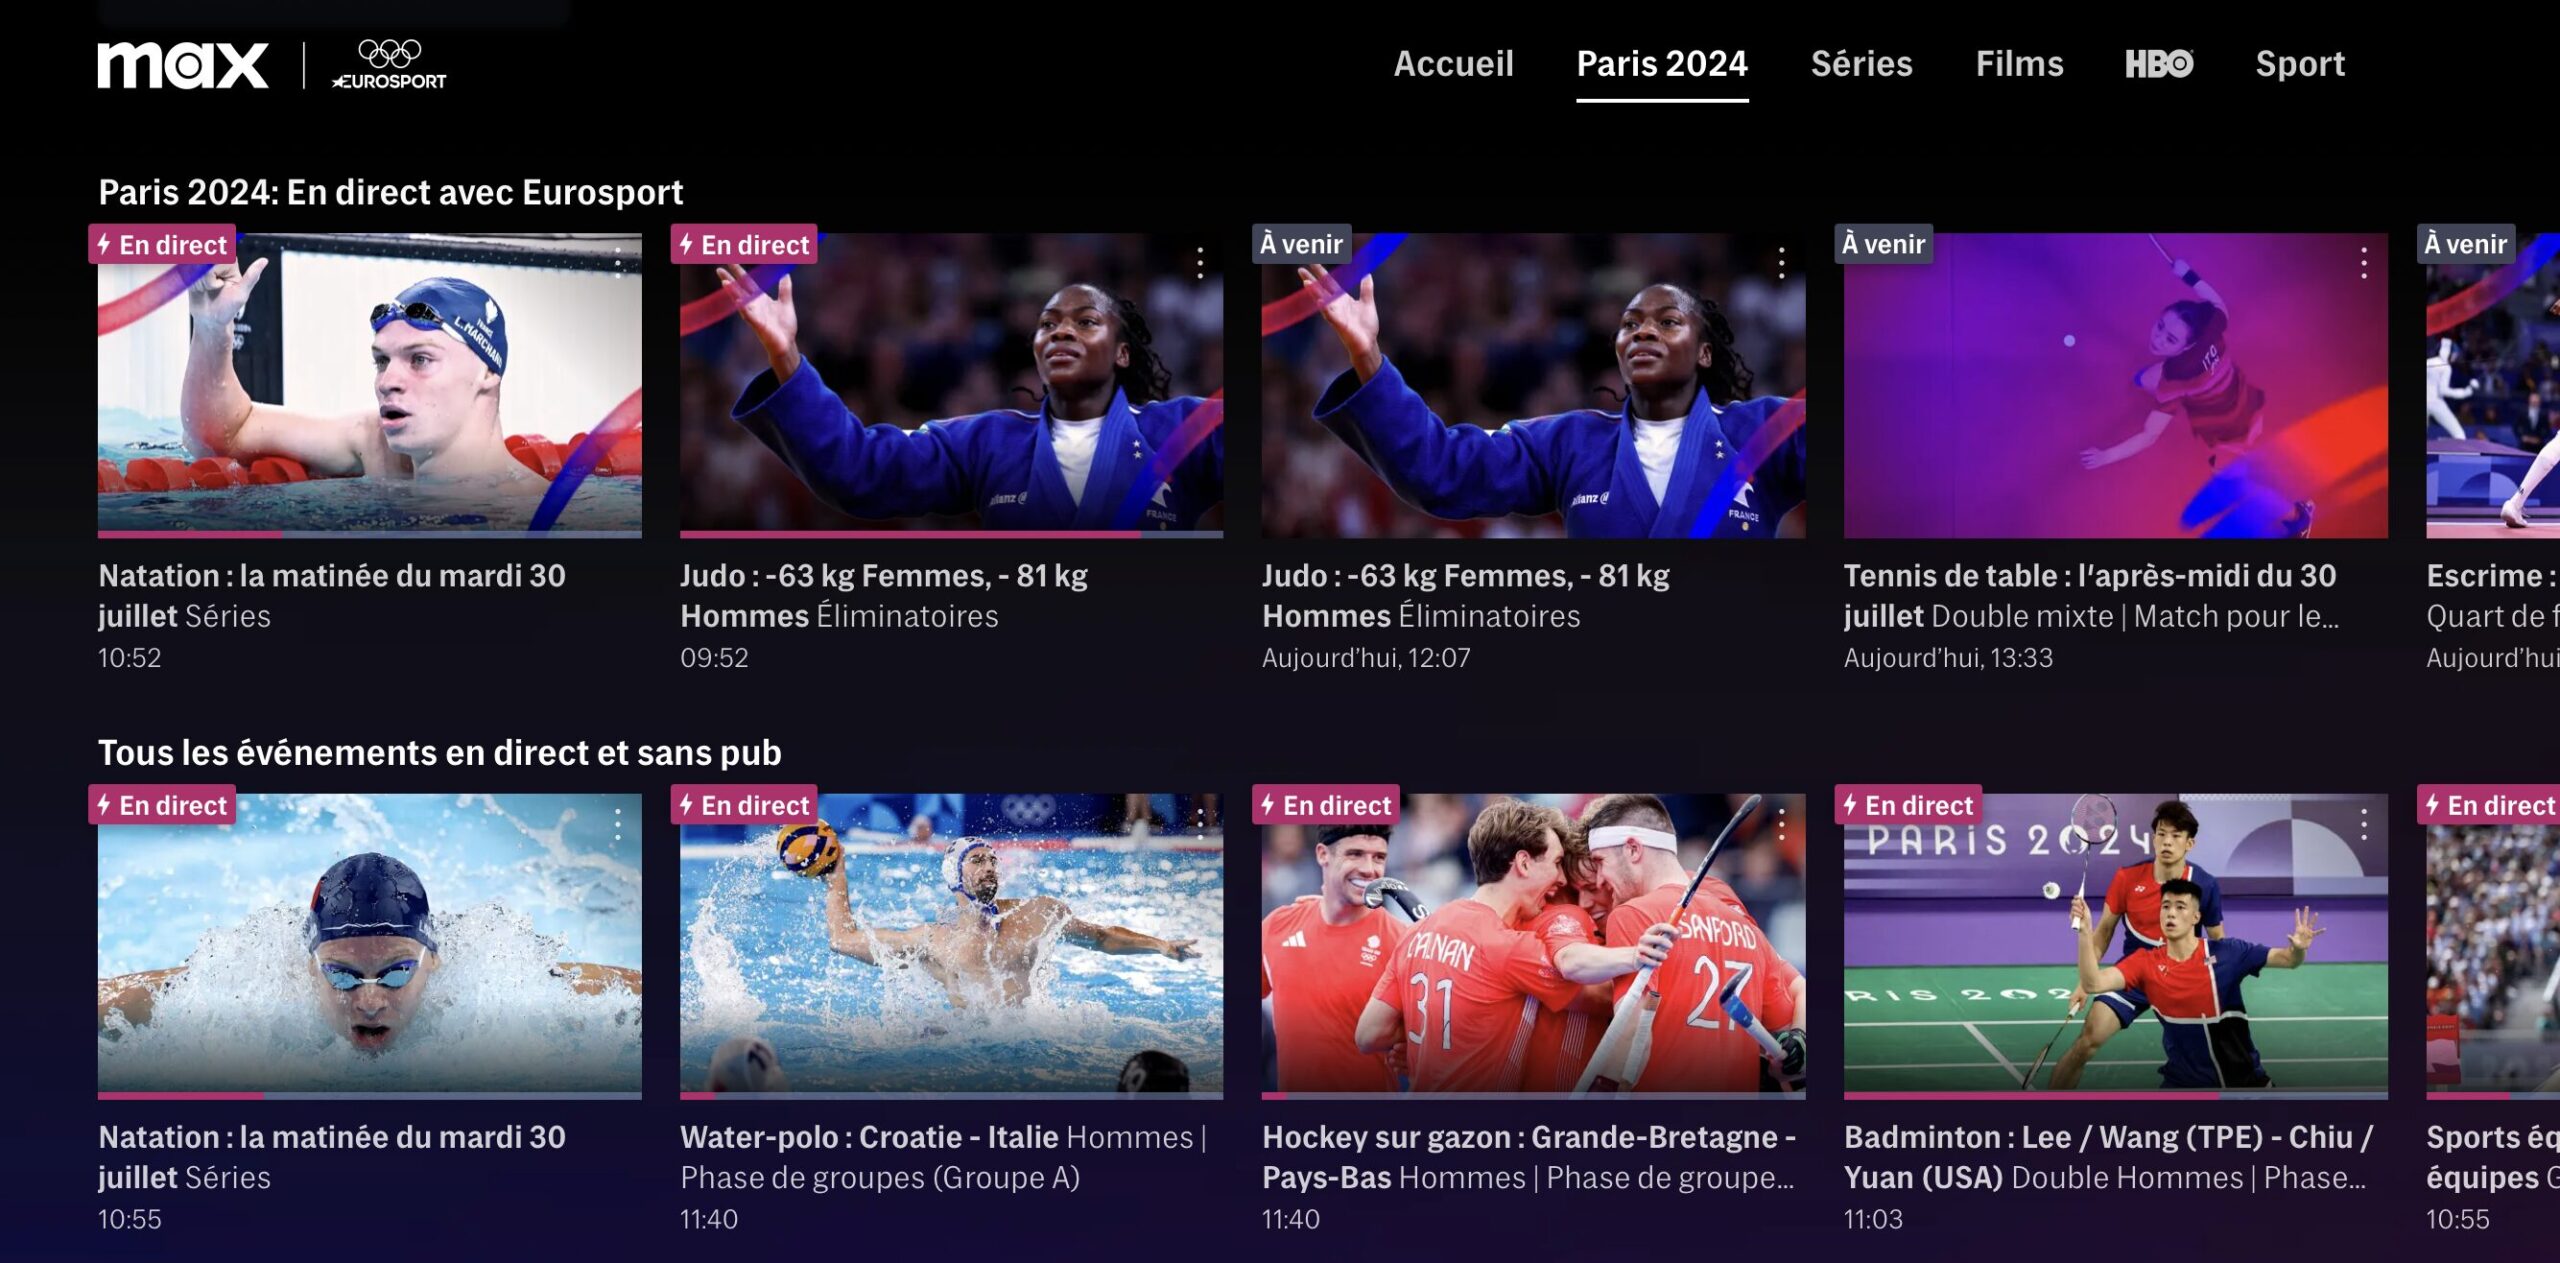Click 'Aujourd'hui, 12:07' time text
This screenshot has width=2560, height=1263.
[x=1366, y=658]
